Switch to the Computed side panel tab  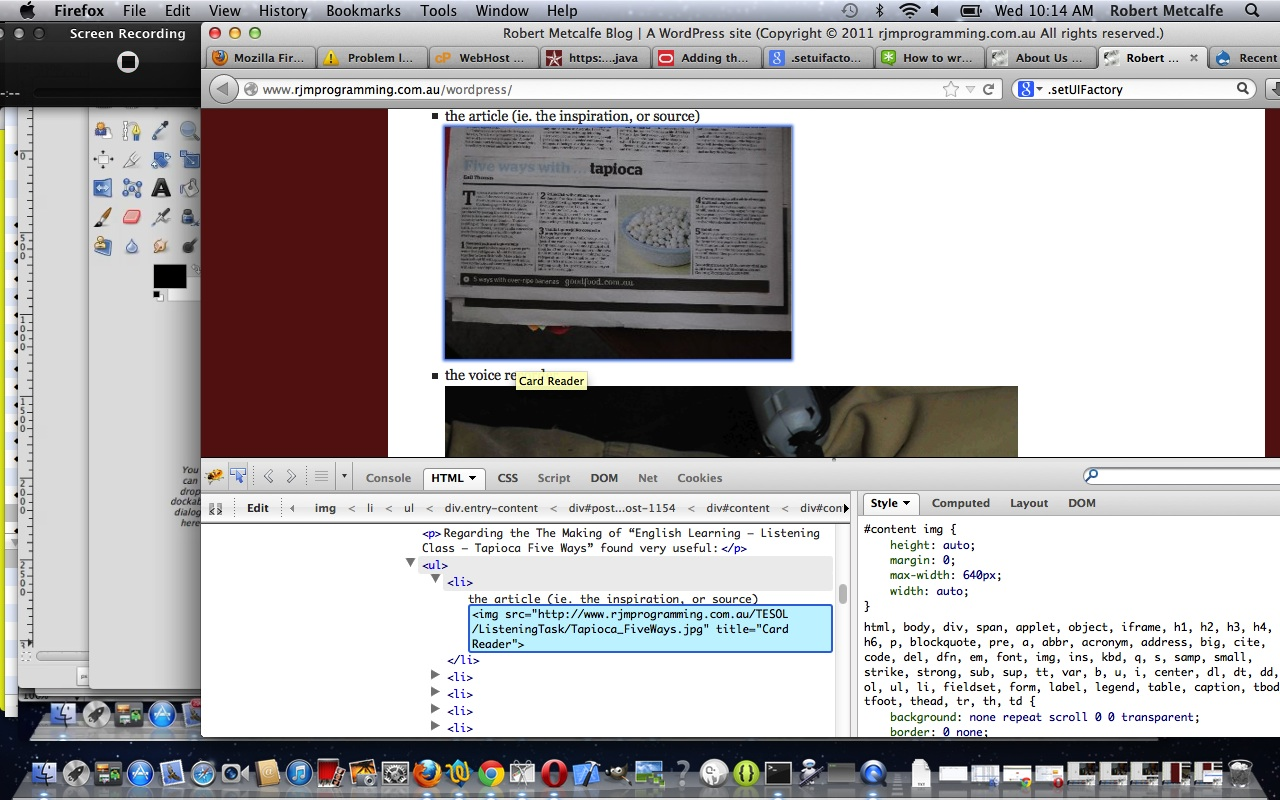960,503
